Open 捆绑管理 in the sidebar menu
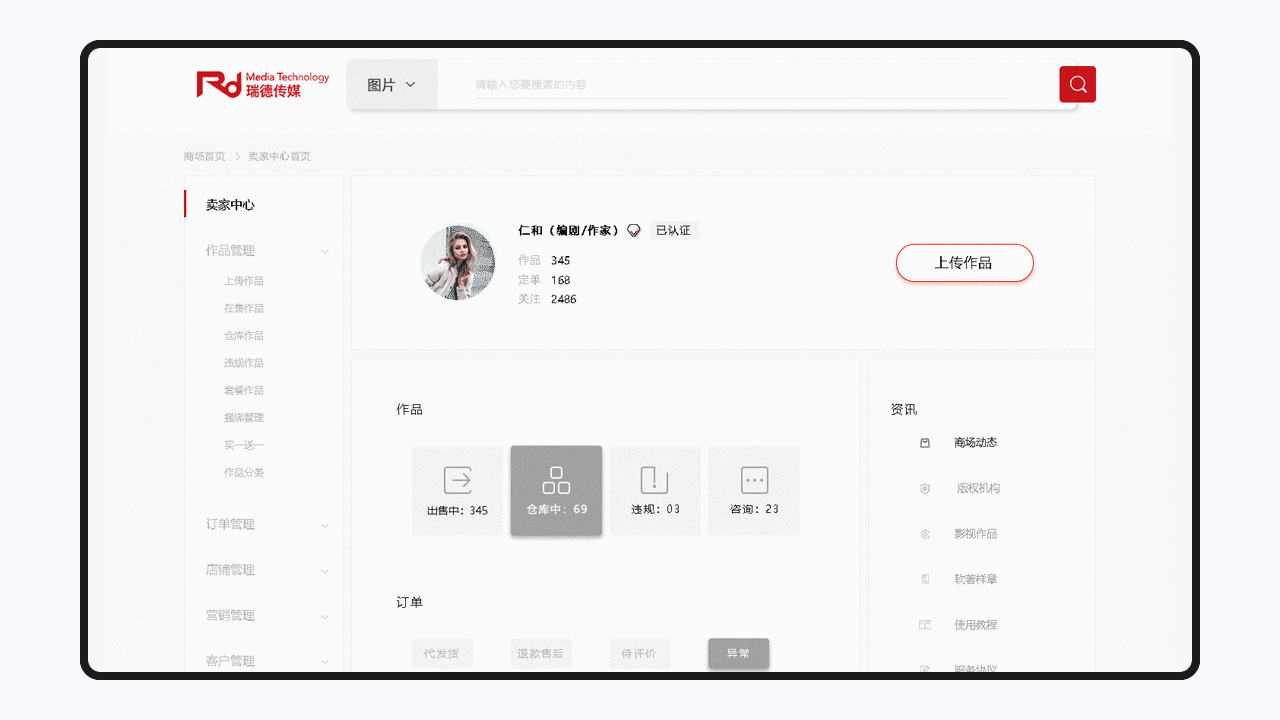The image size is (1280, 720). (x=244, y=418)
